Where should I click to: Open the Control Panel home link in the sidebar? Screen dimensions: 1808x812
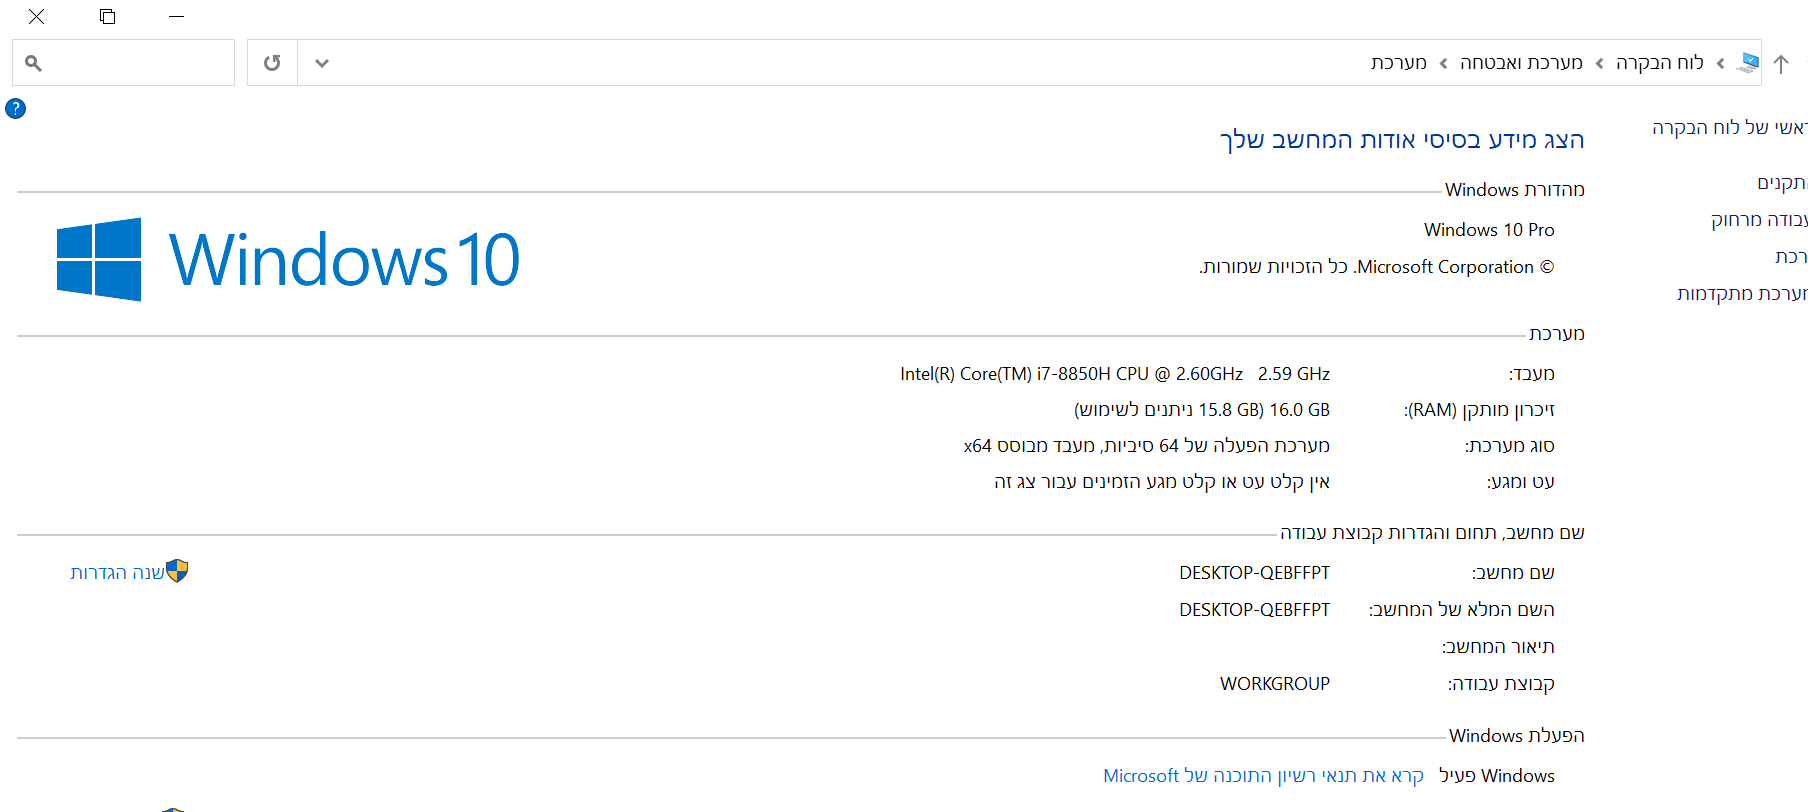pyautogui.click(x=1729, y=128)
